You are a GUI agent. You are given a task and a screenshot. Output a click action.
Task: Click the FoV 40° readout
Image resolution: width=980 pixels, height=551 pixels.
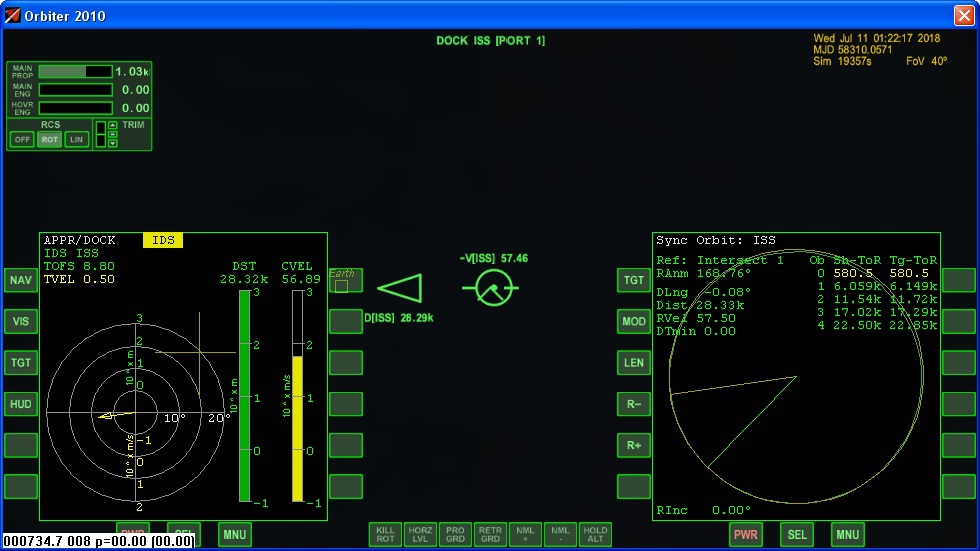[926, 61]
